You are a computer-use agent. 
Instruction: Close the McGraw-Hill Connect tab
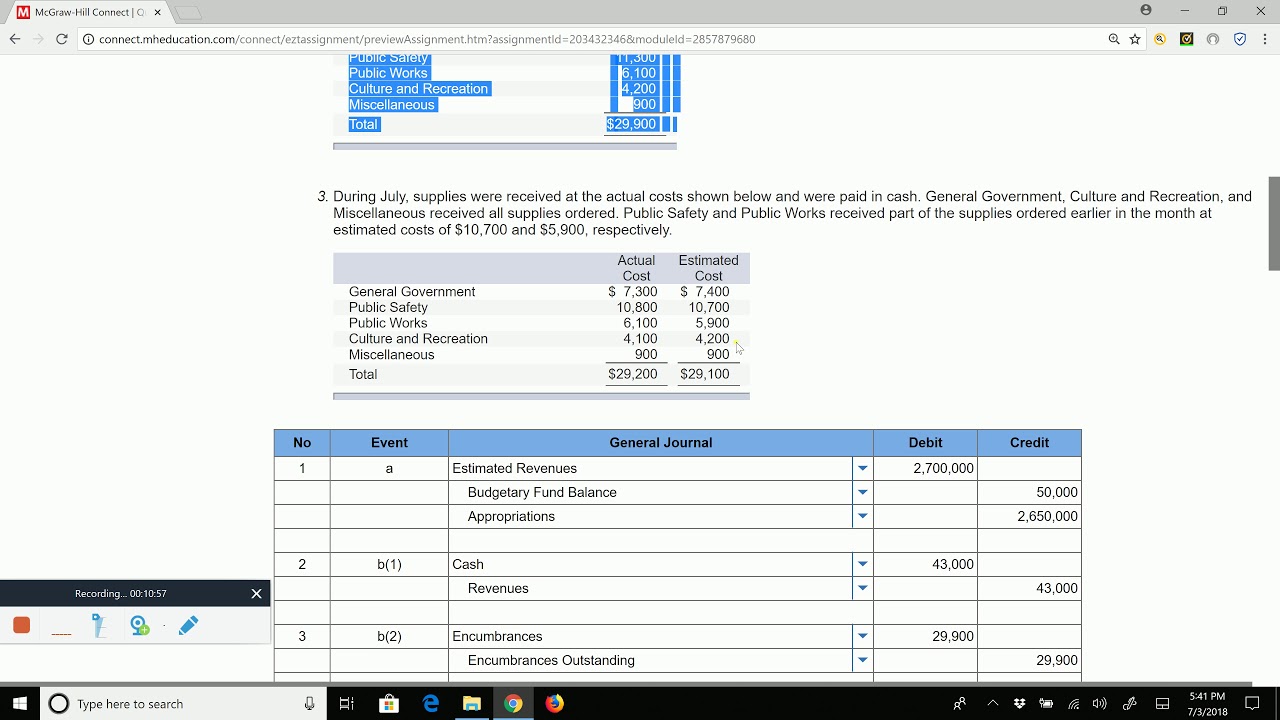(157, 12)
